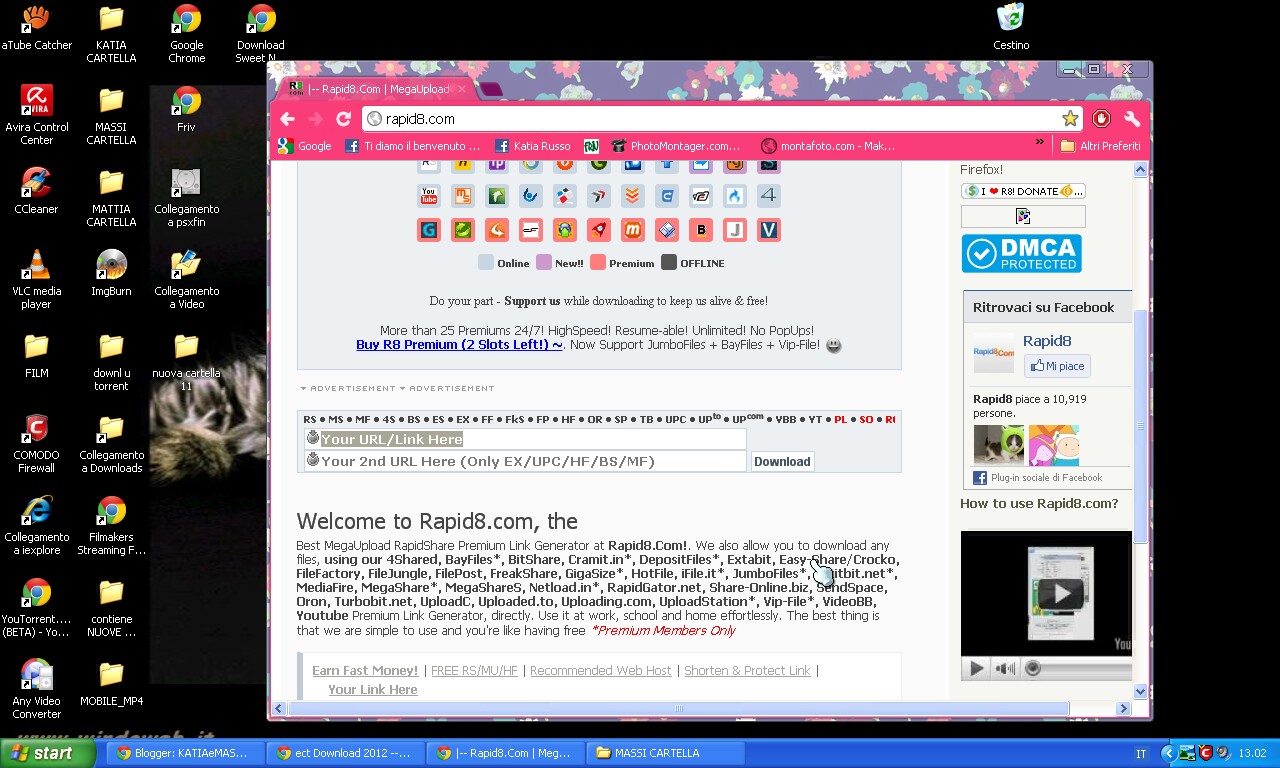Open the Google bookmark in bookmarks bar
The width and height of the screenshot is (1280, 768).
click(x=305, y=146)
